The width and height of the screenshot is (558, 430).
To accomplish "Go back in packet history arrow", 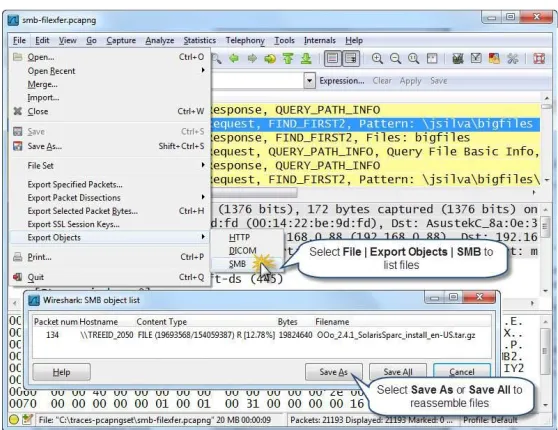I will click(x=234, y=58).
